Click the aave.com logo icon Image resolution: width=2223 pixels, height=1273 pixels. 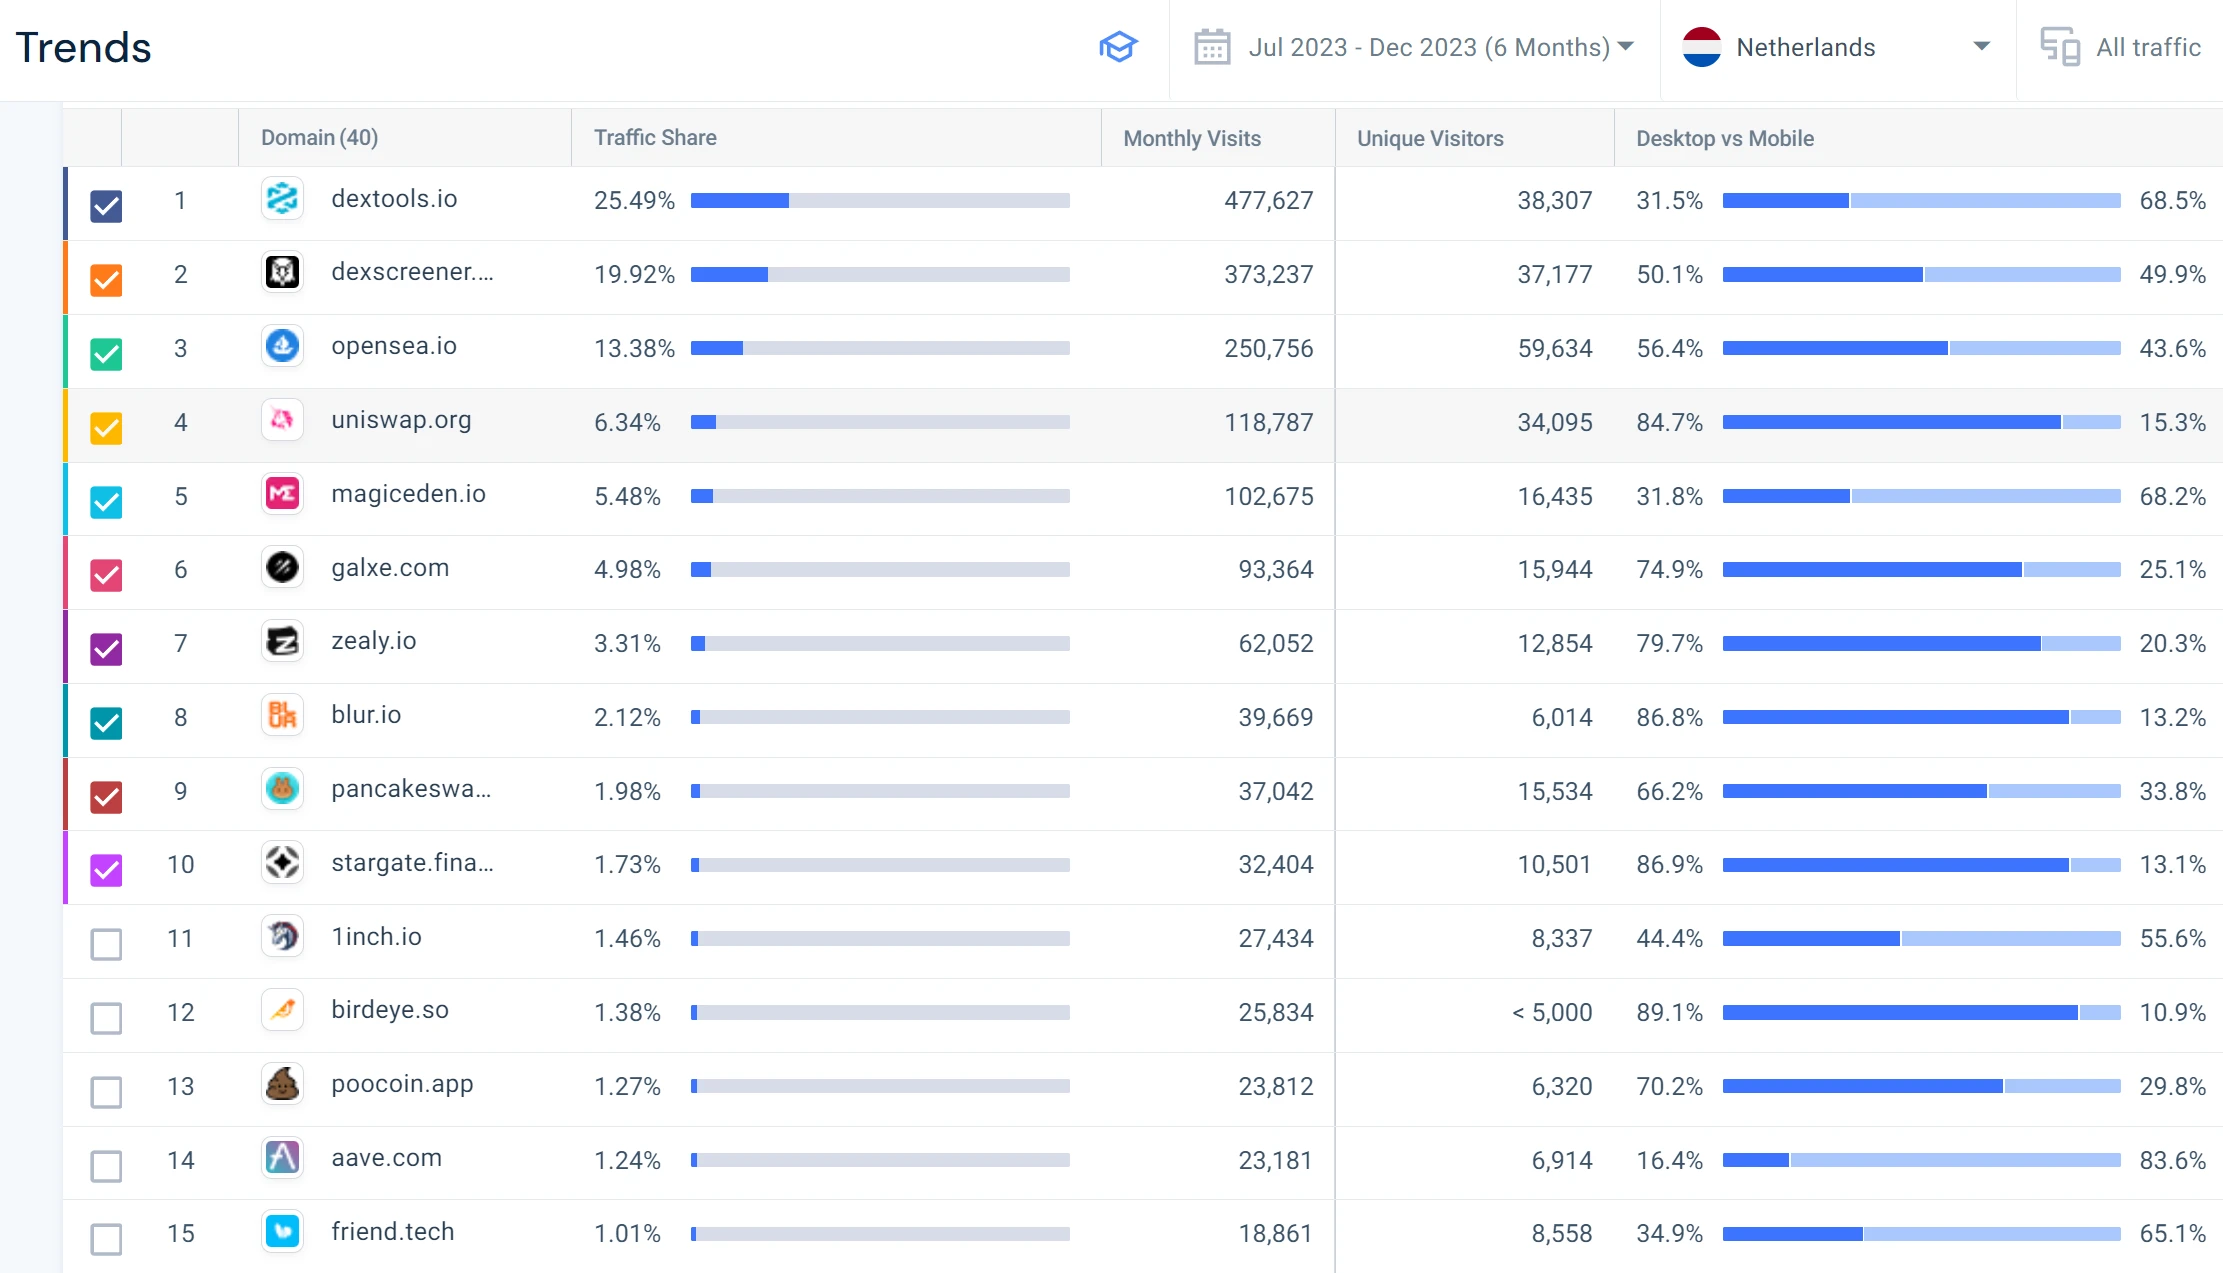coord(282,1159)
